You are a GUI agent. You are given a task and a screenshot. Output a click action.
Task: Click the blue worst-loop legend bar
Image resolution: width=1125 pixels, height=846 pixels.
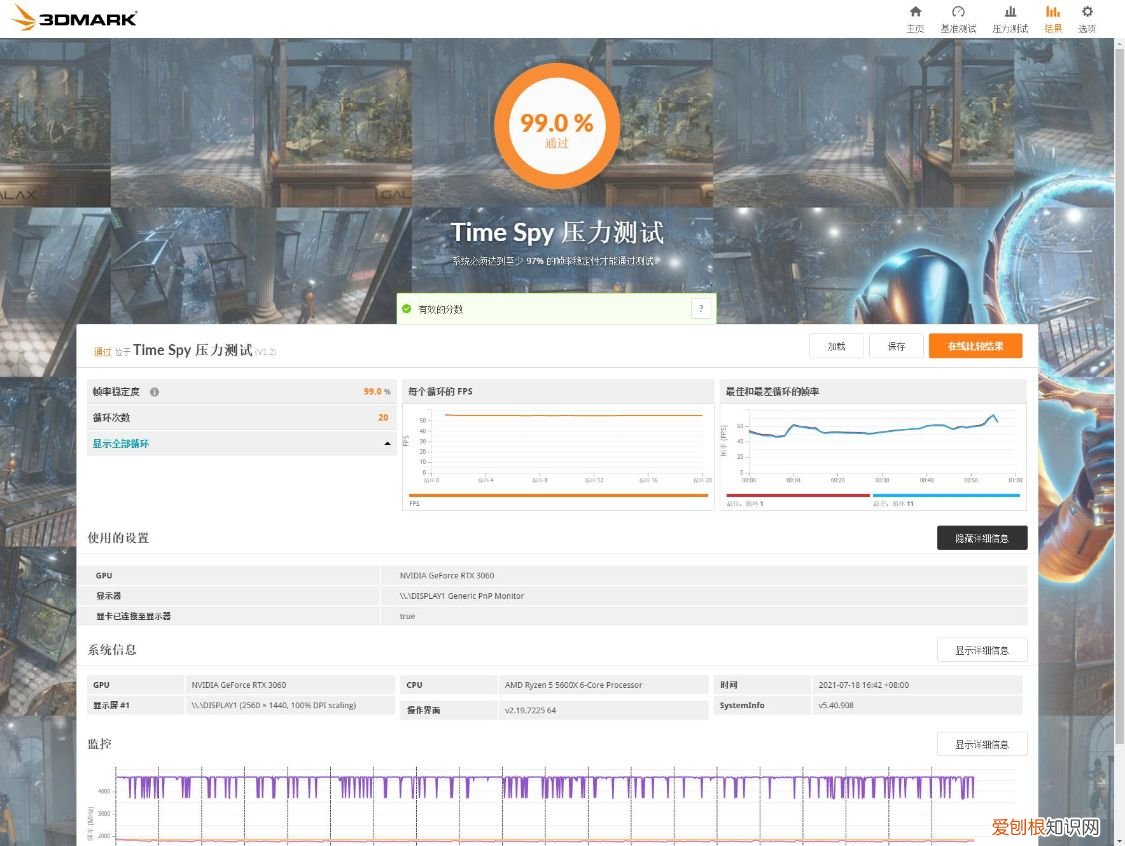(x=946, y=495)
